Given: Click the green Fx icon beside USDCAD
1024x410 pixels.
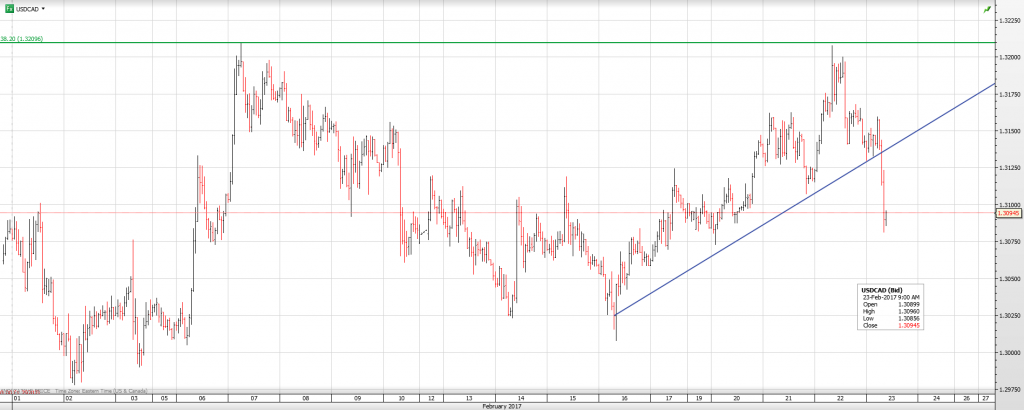Looking at the screenshot, I should [x=9, y=8].
